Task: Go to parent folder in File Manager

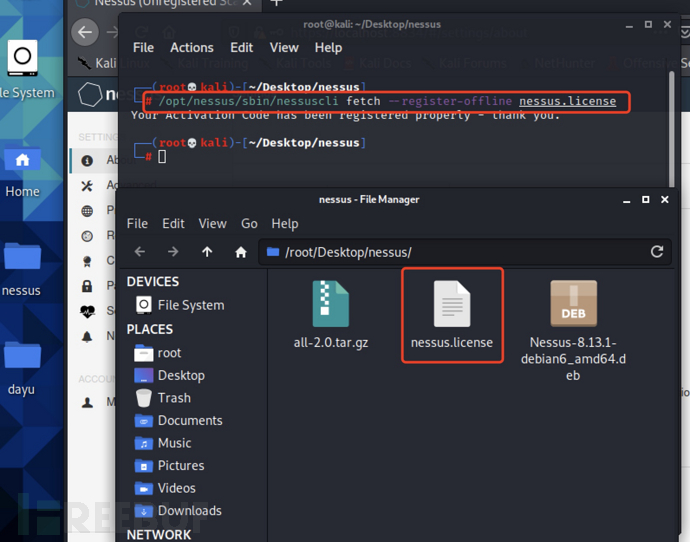Action: pyautogui.click(x=207, y=252)
